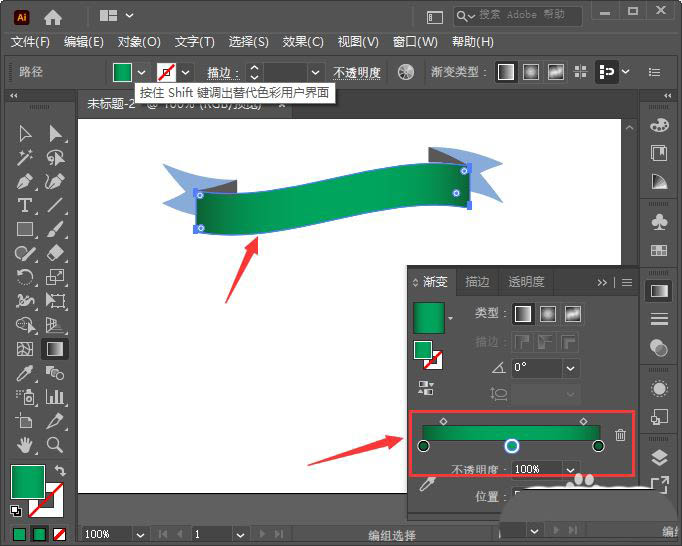Set linear gradient type in control bar
The height and width of the screenshot is (546, 682).
click(x=505, y=72)
